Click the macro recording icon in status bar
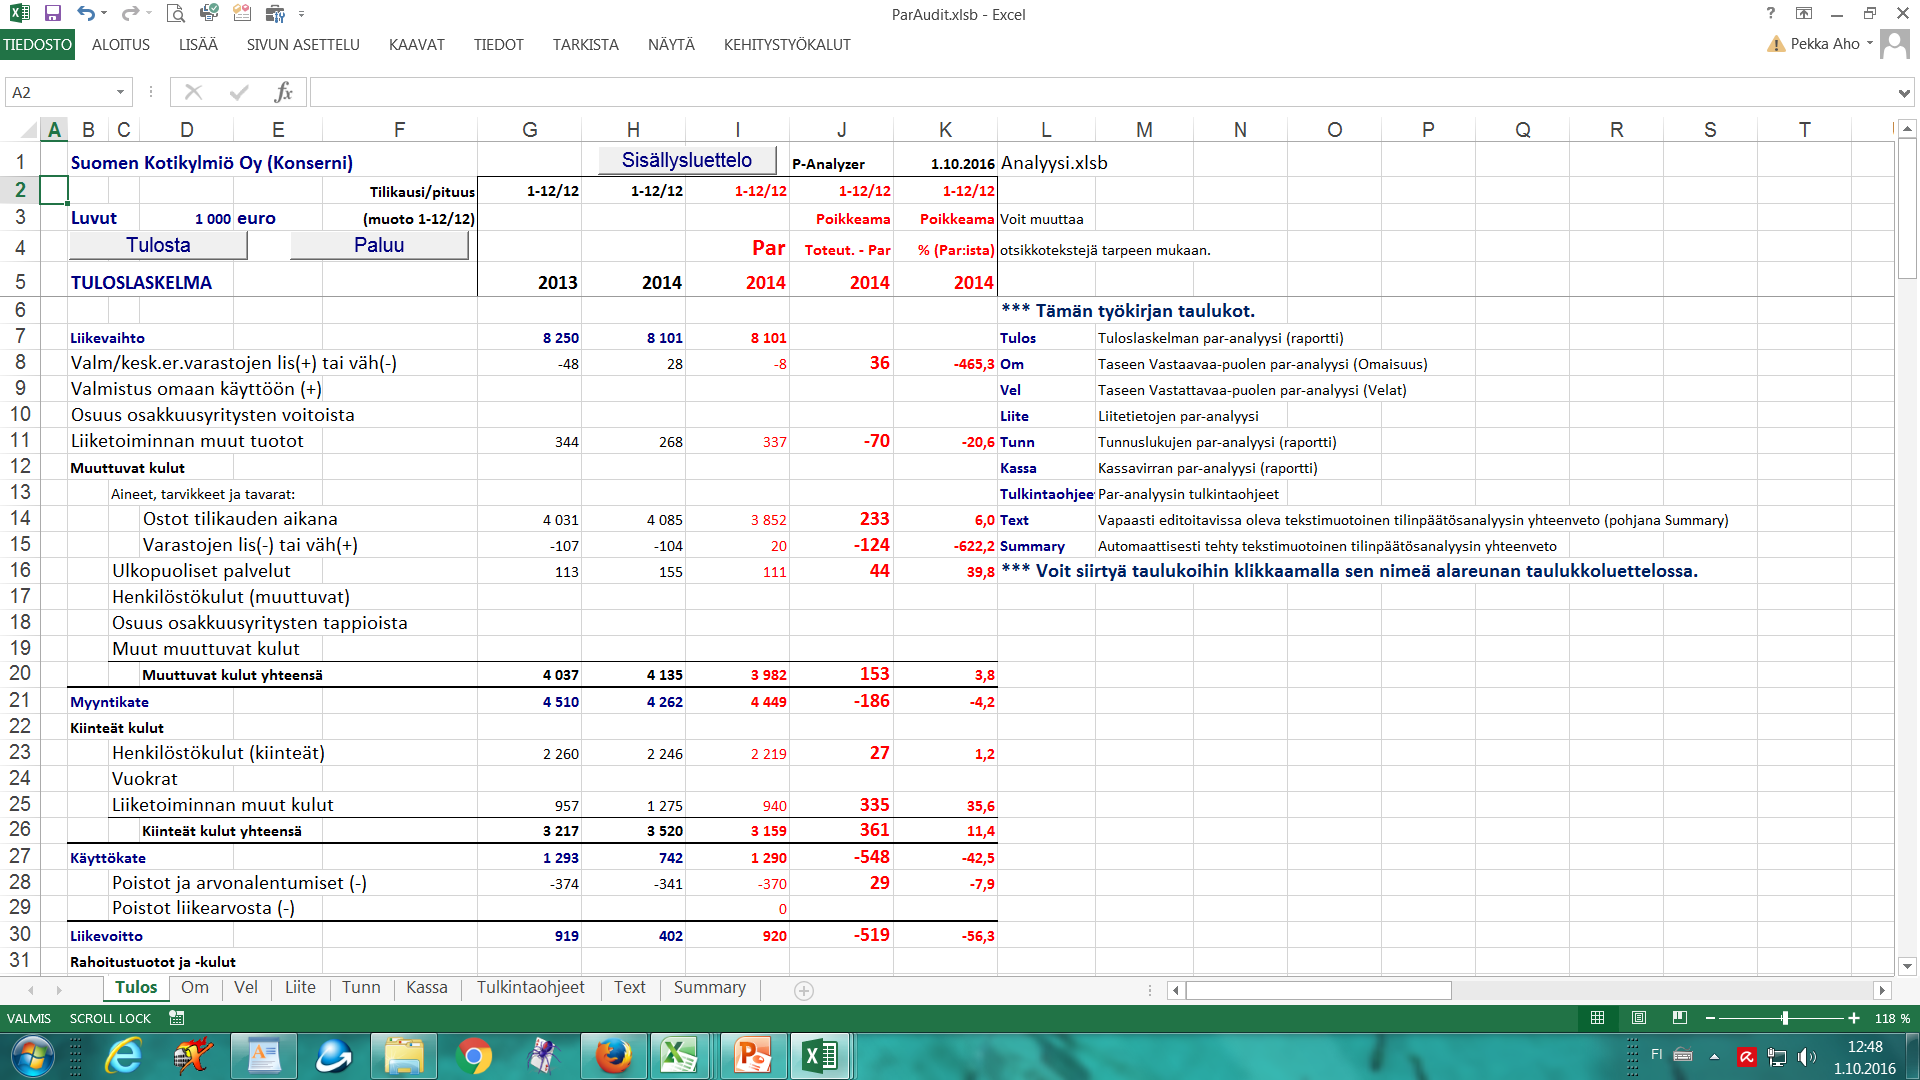1920x1080 pixels. 177,1018
